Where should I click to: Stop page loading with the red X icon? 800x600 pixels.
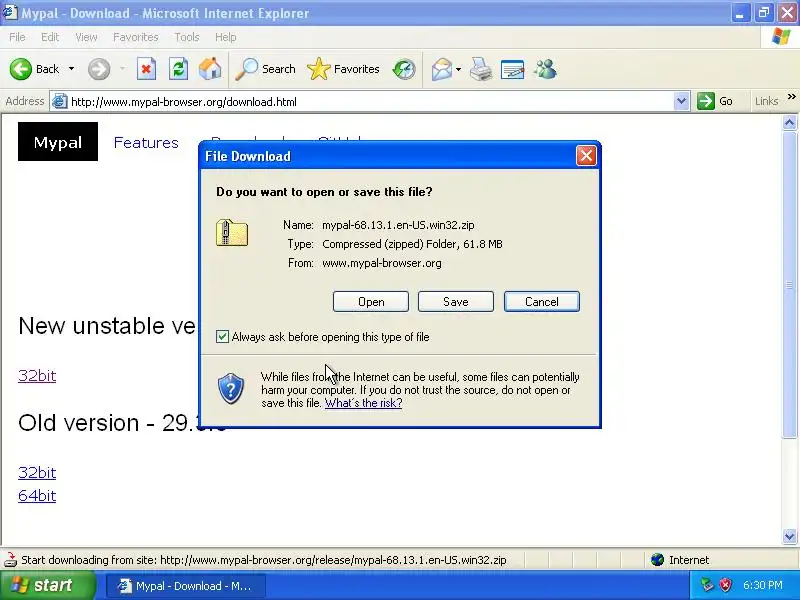point(146,69)
